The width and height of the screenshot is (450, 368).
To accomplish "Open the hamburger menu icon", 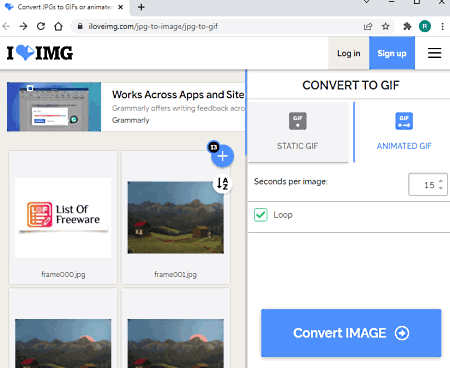I will tap(434, 53).
